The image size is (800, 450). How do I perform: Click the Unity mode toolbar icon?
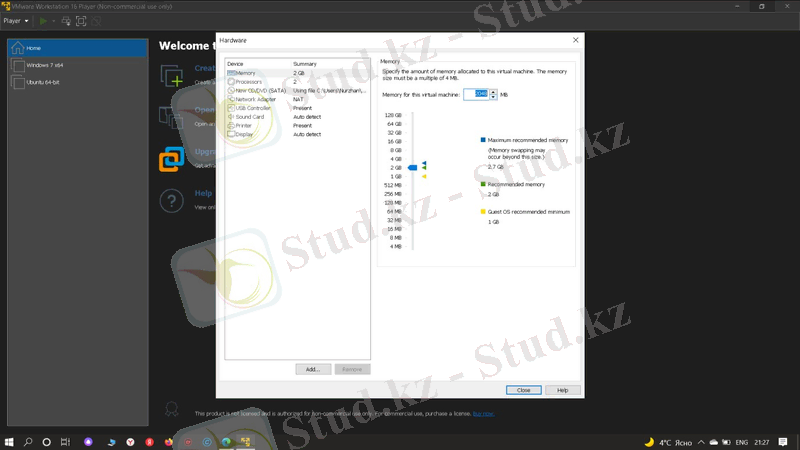96,21
